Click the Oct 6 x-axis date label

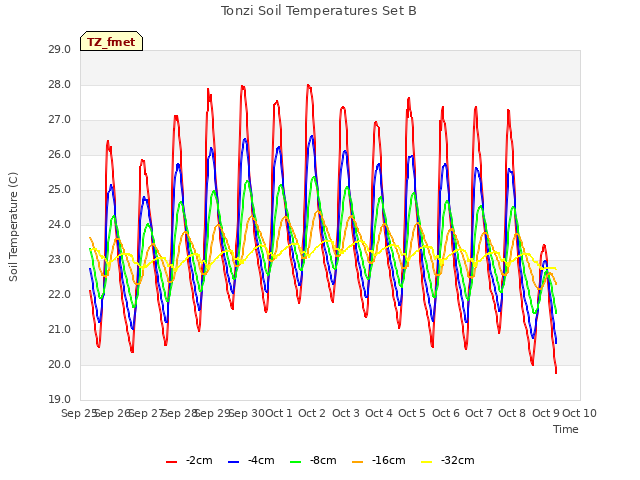(446, 413)
